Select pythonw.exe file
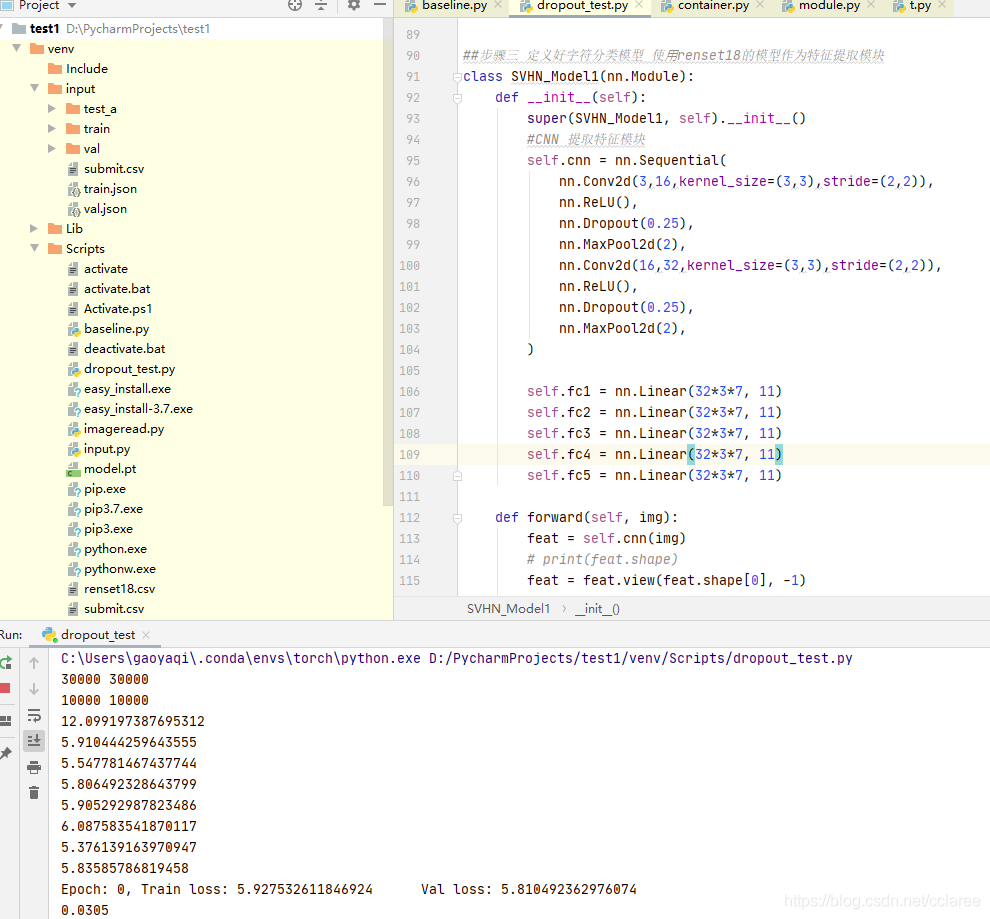990x919 pixels. point(119,569)
